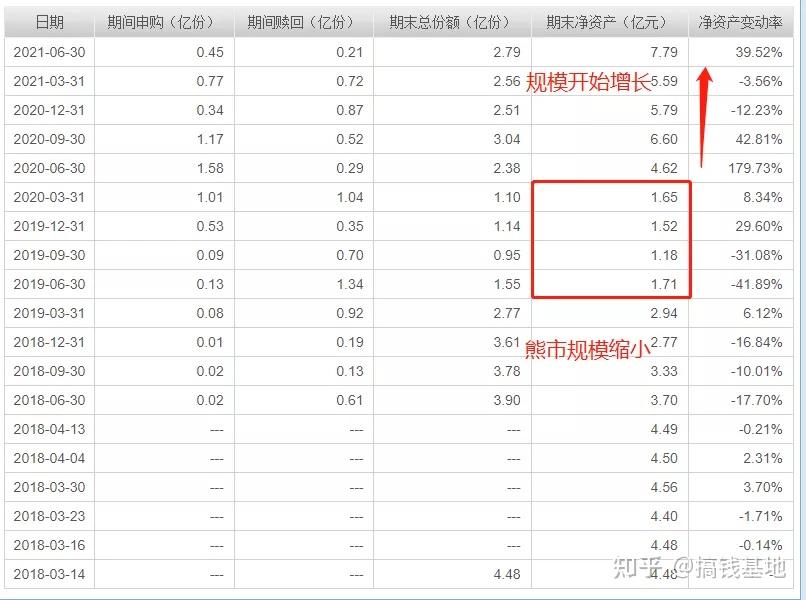Click the 净资产变动率 column header
Viewport: 806px width, 600px height.
tap(741, 22)
